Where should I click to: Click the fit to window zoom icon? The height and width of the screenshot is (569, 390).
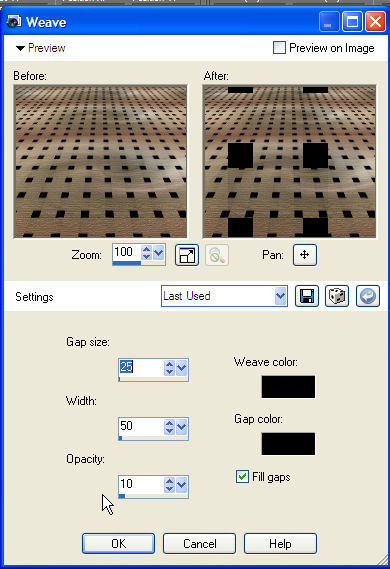pyautogui.click(x=187, y=255)
